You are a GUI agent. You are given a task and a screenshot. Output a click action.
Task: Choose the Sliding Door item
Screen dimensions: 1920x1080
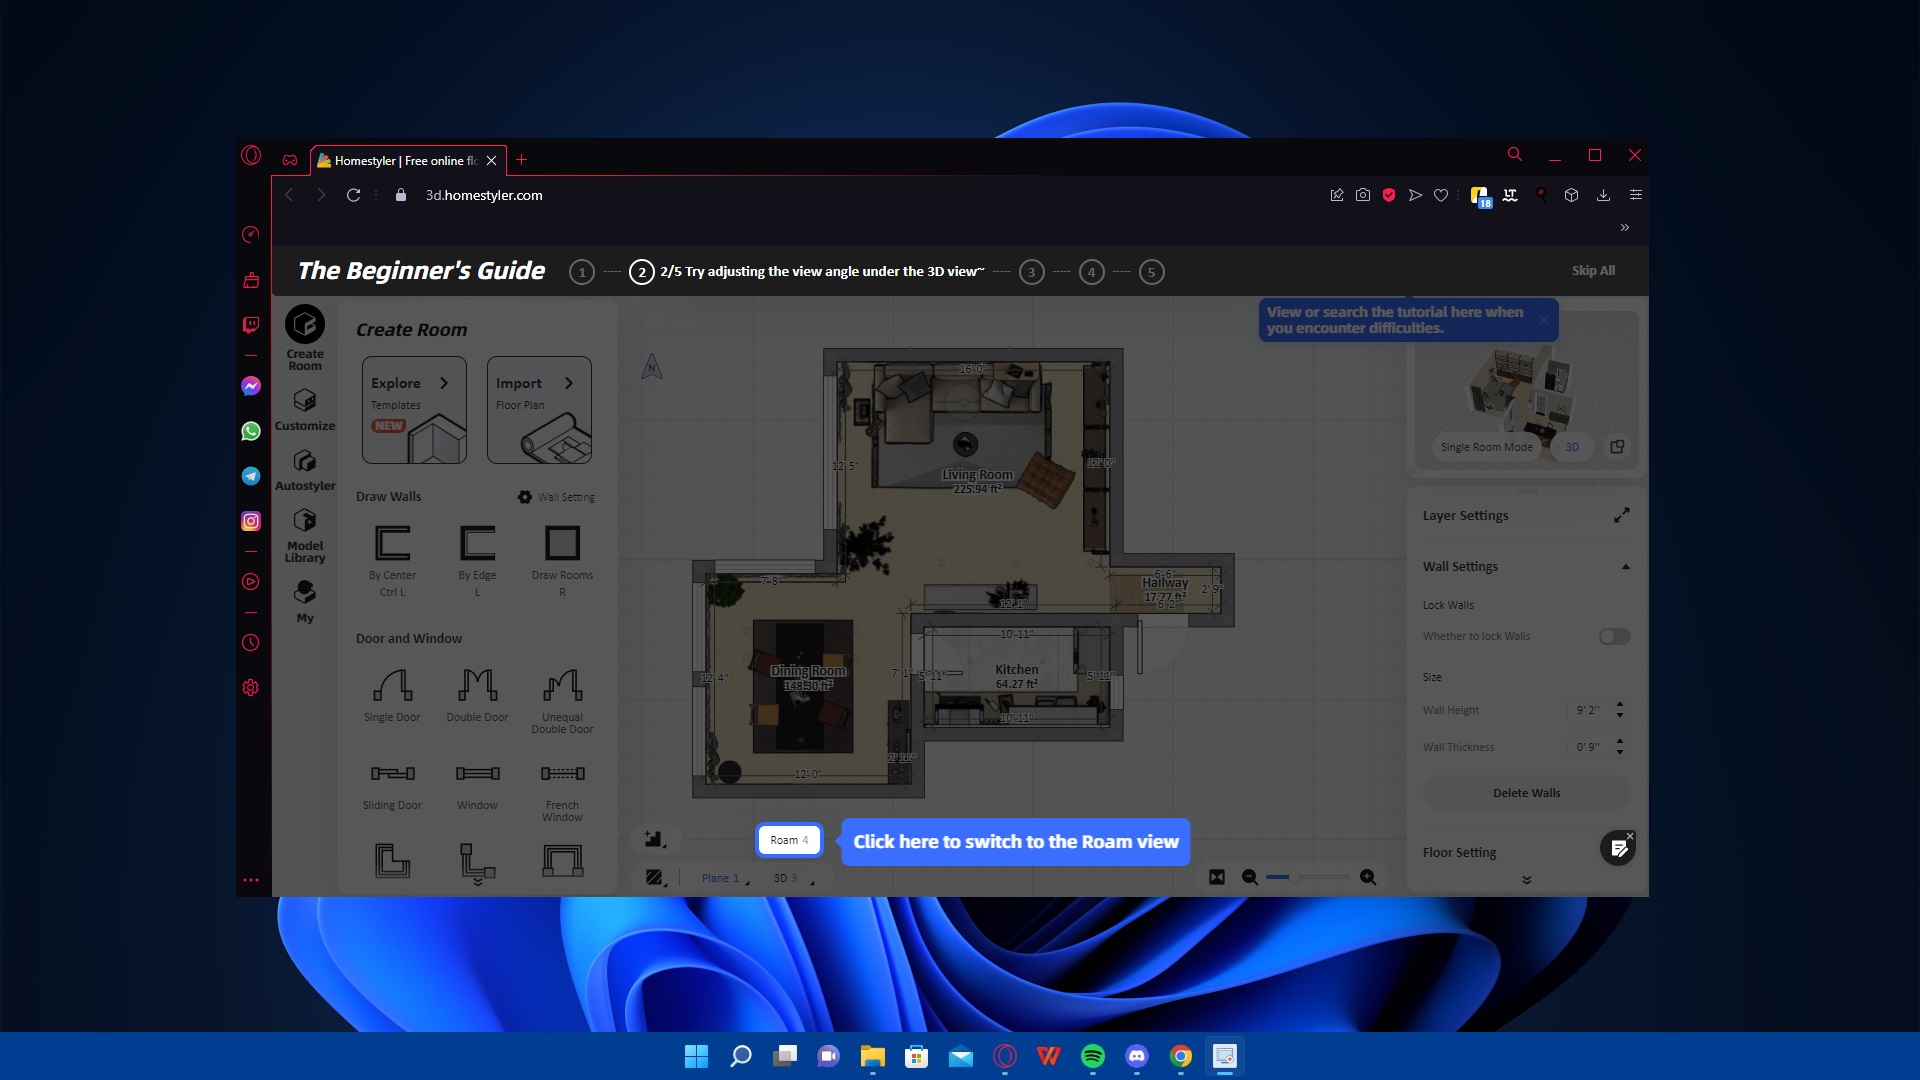point(392,774)
